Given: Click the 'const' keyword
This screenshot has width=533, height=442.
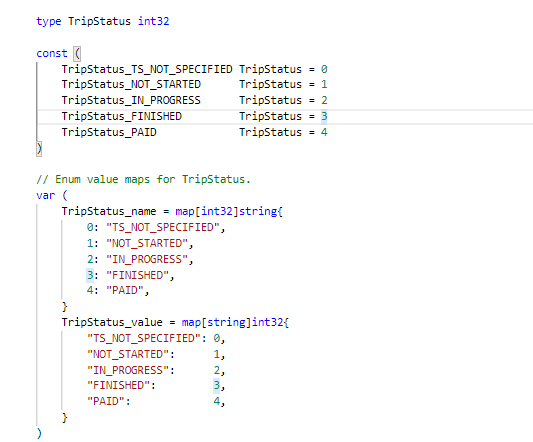Looking at the screenshot, I should [52, 53].
